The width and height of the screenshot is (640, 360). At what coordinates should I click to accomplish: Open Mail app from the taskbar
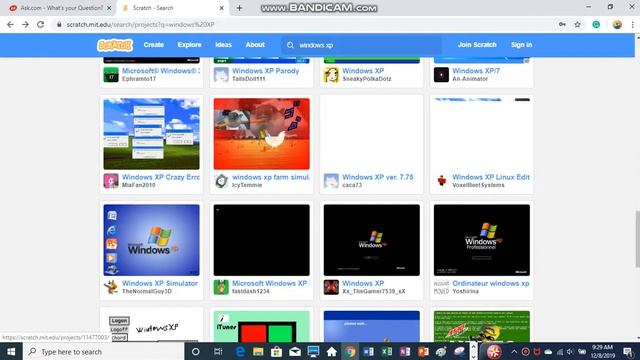coord(295,351)
